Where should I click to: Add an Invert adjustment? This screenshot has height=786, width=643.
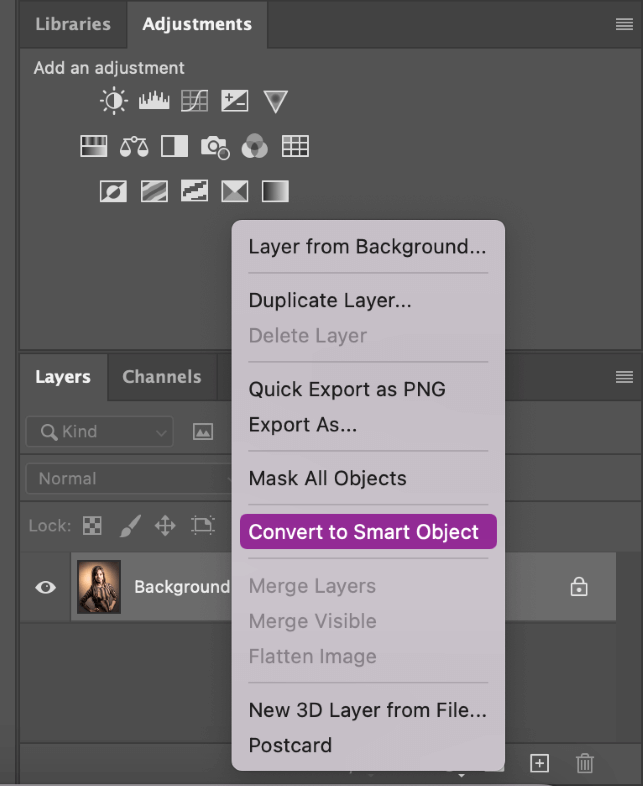(113, 191)
